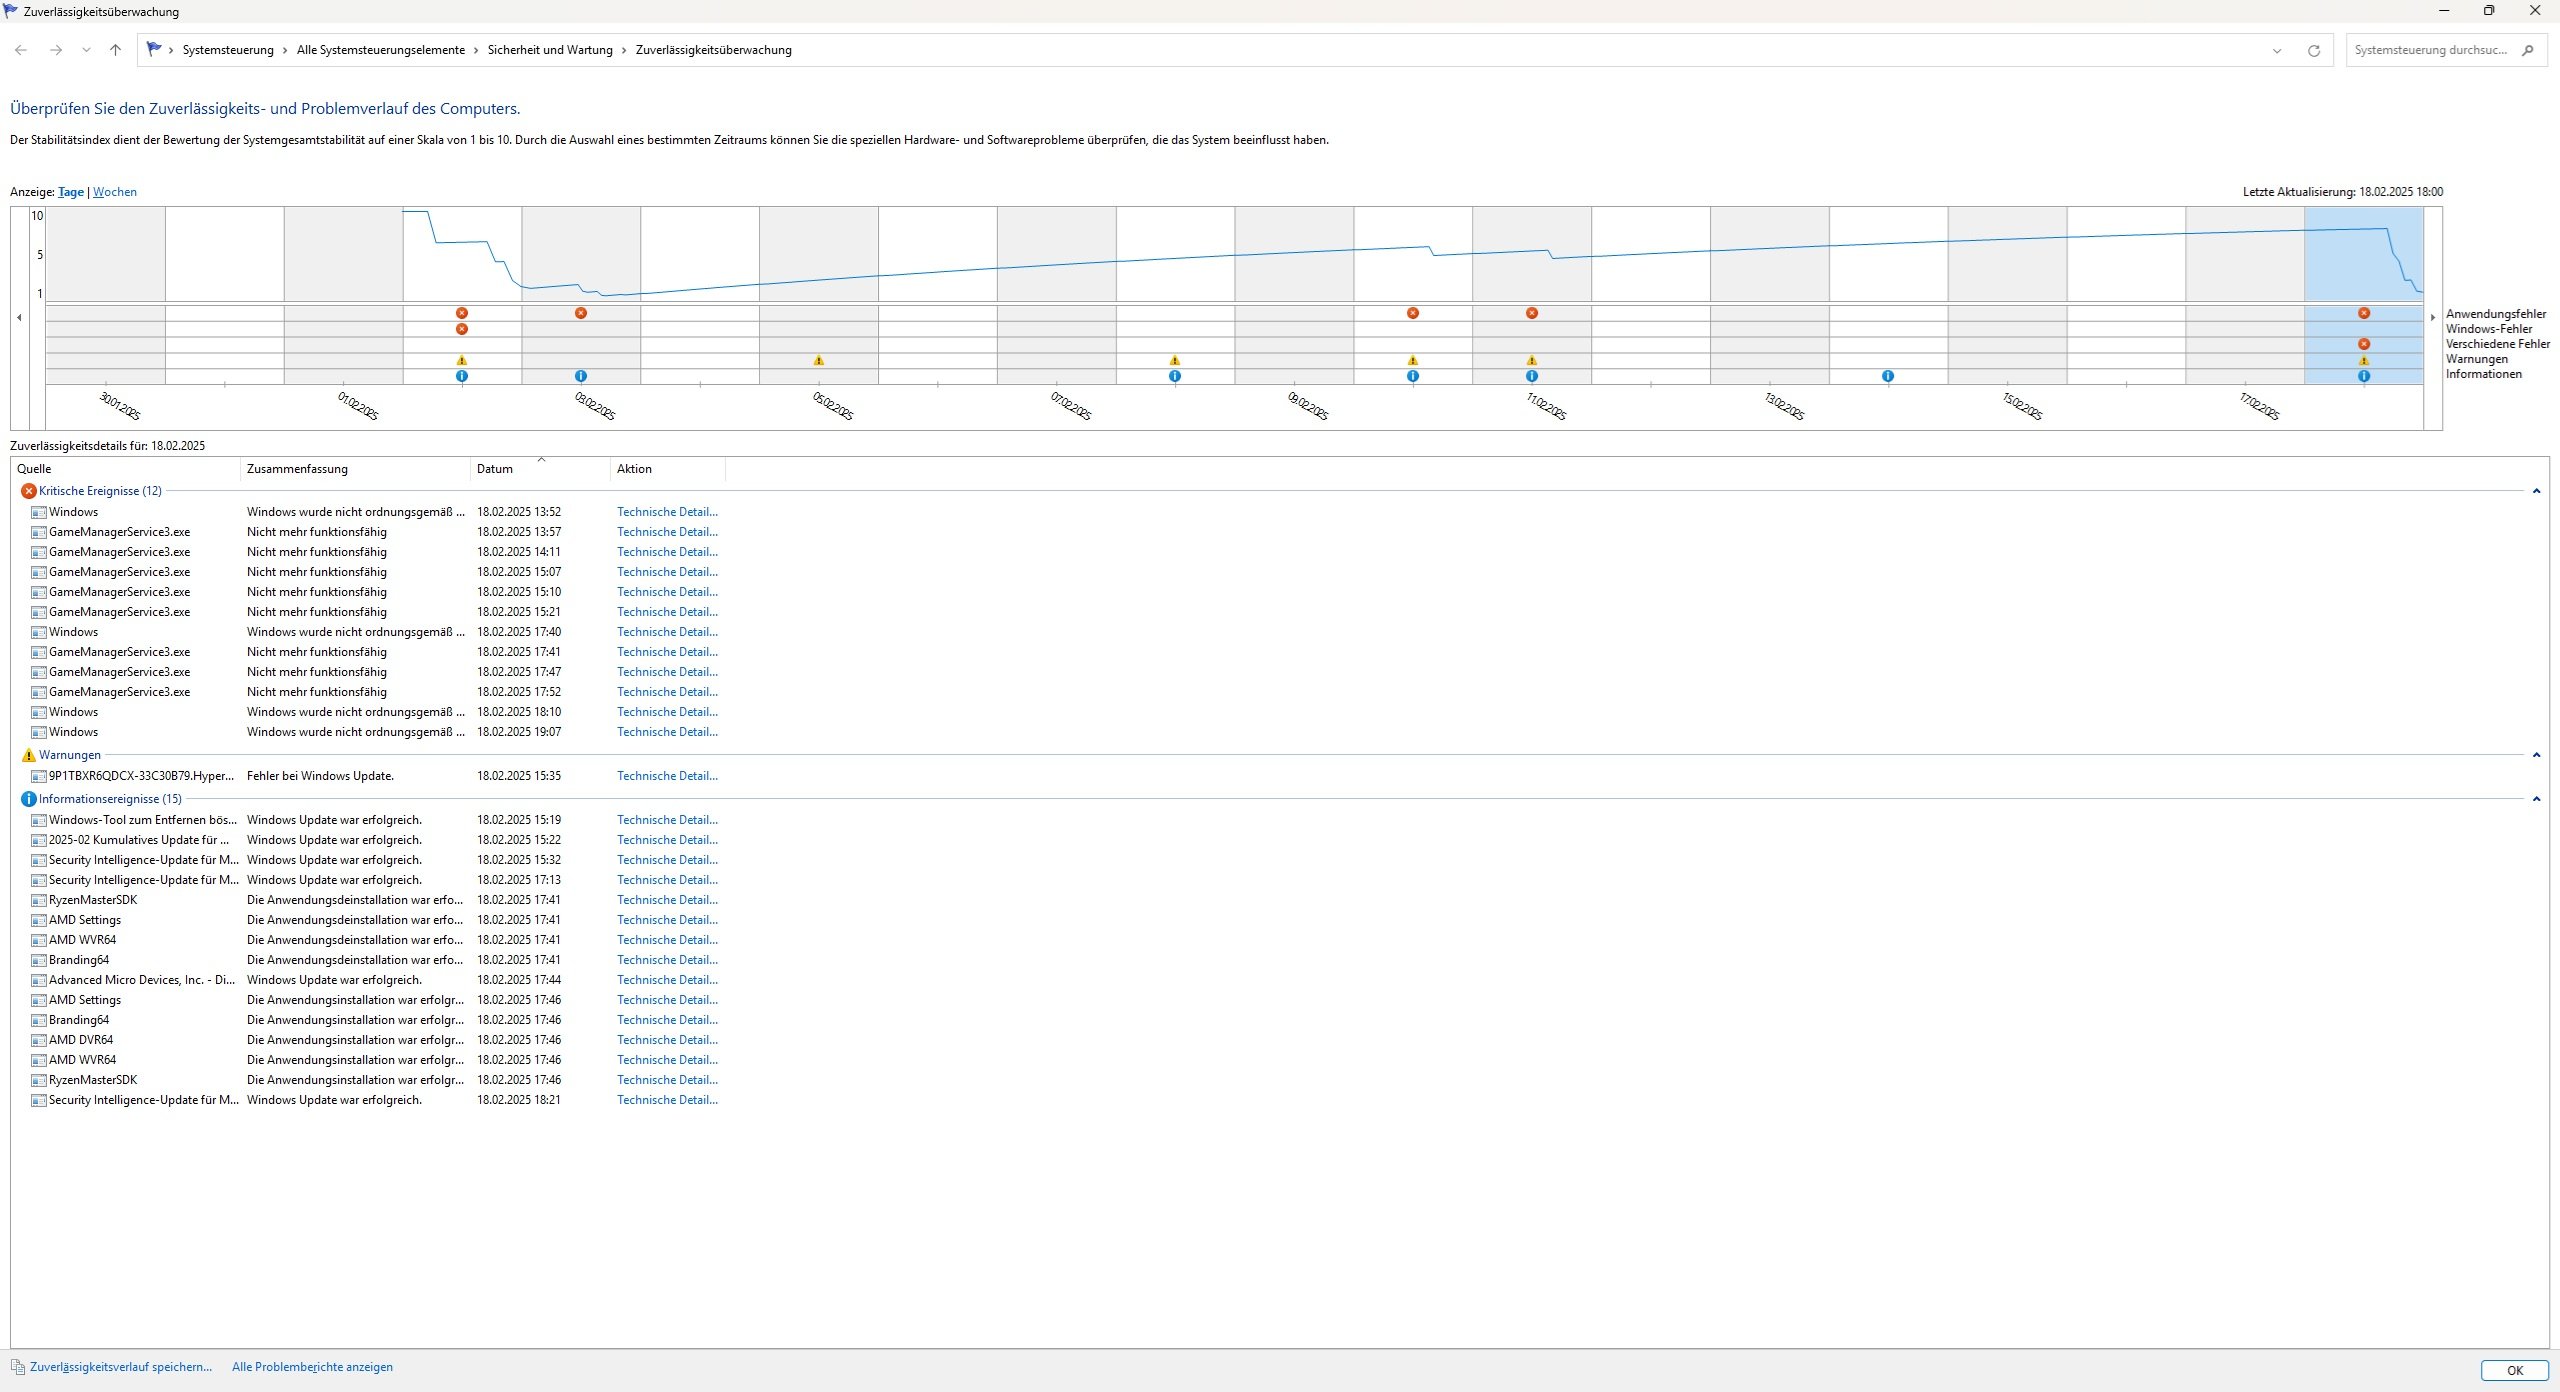Click Zuverlässigkeitsverlauf speichern link
Viewport: 2560px width, 1392px height.
pyautogui.click(x=120, y=1367)
